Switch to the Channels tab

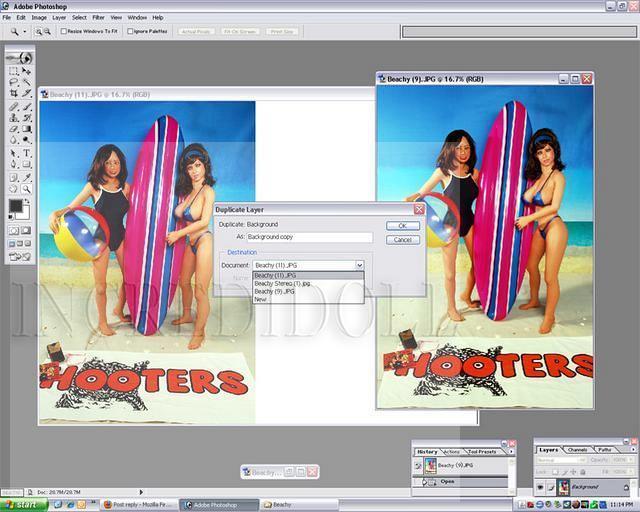tap(578, 450)
